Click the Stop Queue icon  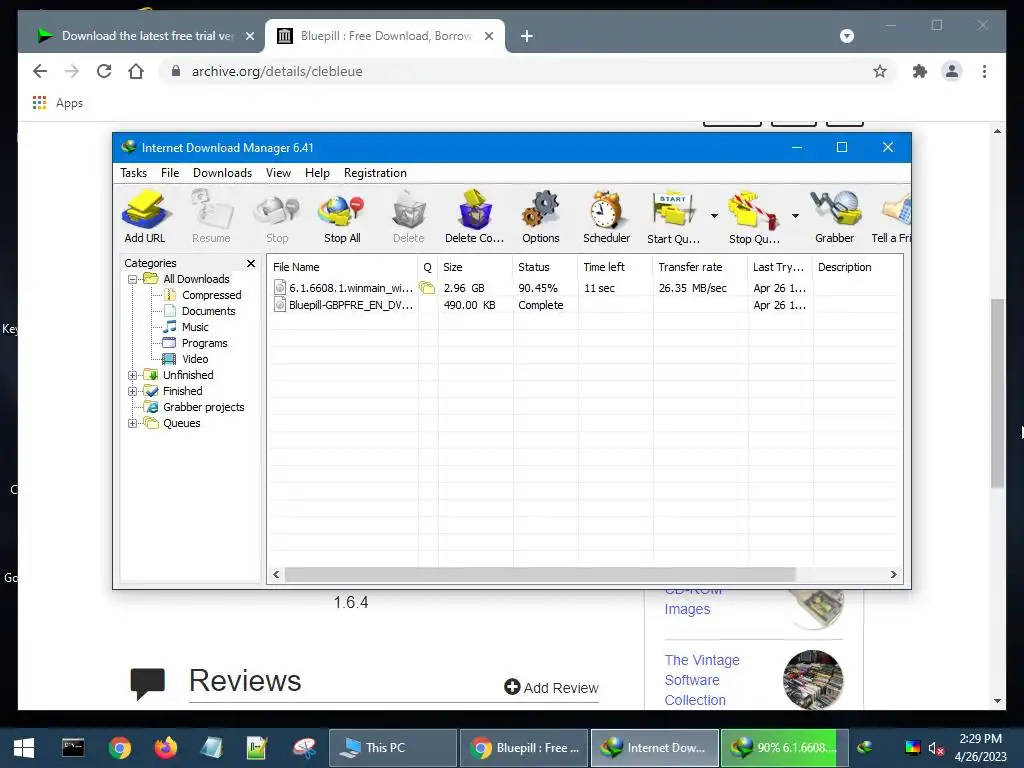tap(754, 217)
